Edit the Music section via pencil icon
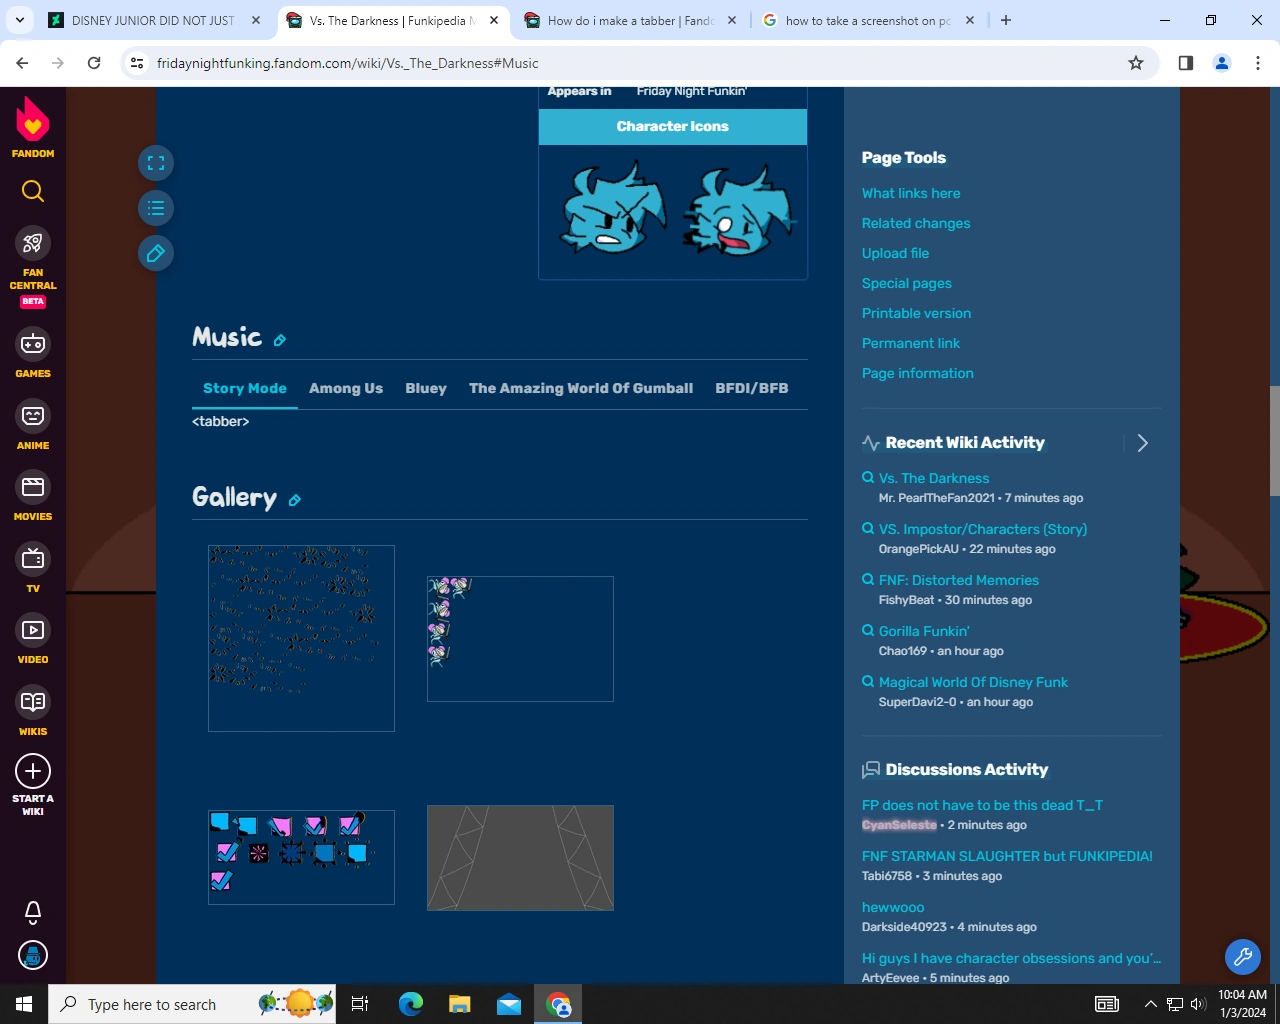Image resolution: width=1280 pixels, height=1024 pixels. [280, 340]
